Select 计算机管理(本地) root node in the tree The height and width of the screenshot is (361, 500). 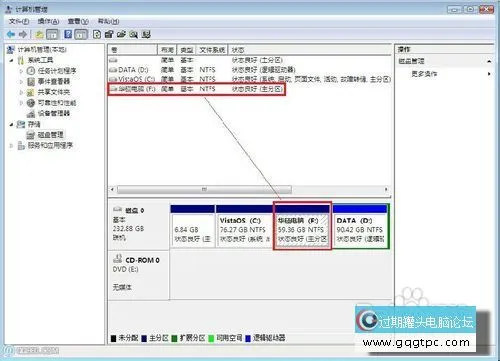42,50
